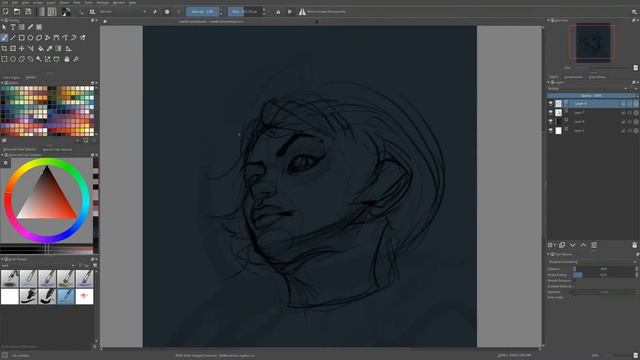Image resolution: width=640 pixels, height=360 pixels.
Task: Select the Elliptical Selection tool
Action: [13, 59]
